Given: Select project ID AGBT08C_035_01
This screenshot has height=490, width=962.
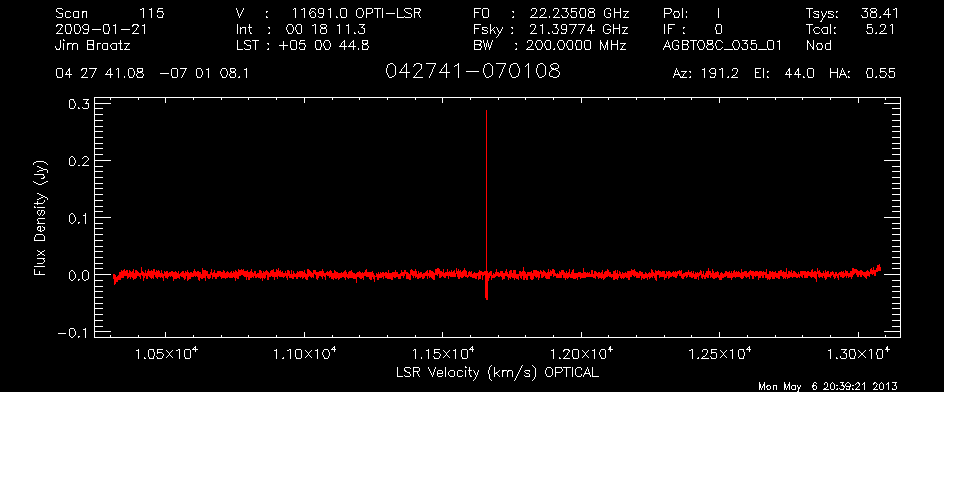Looking at the screenshot, I should [x=722, y=46].
